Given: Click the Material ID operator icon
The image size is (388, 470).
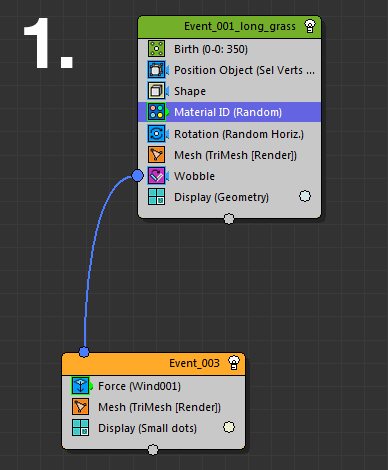Looking at the screenshot, I should 156,112.
